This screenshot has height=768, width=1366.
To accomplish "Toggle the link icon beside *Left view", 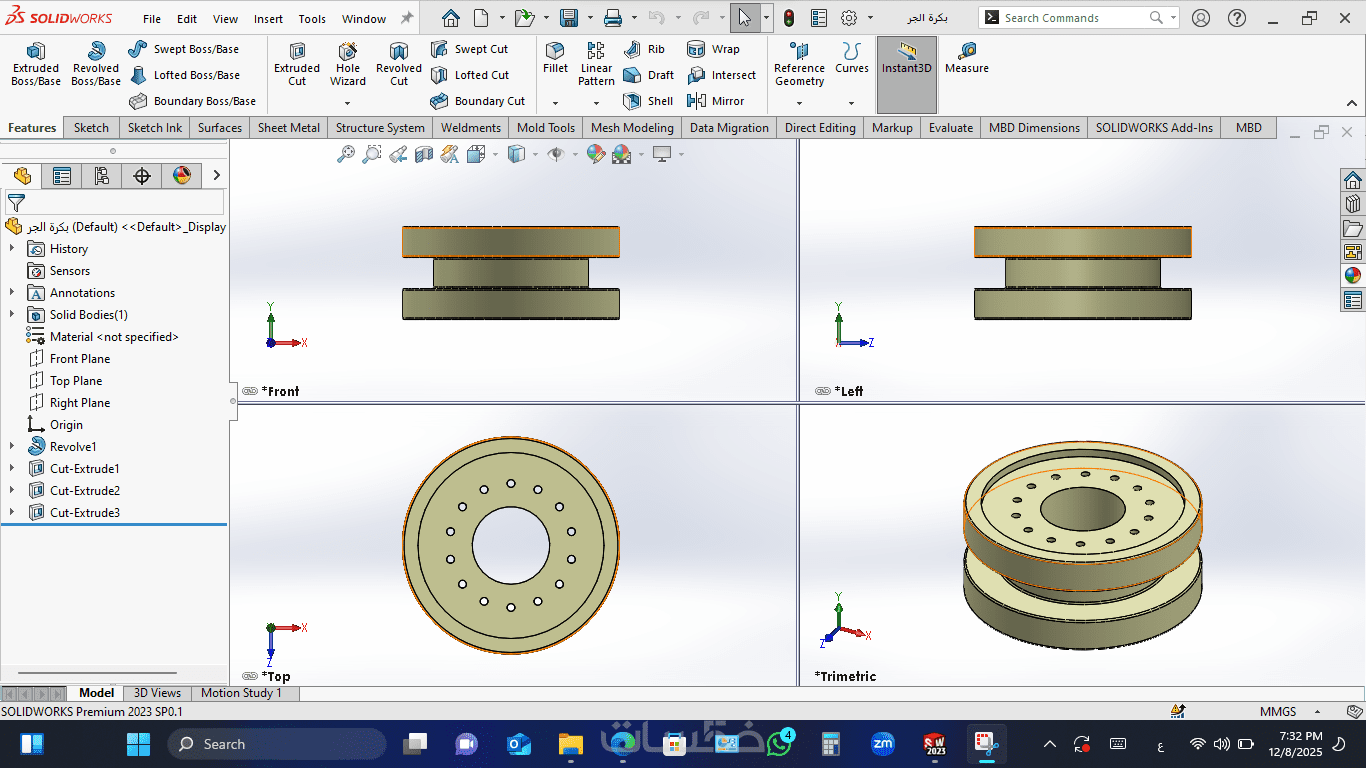I will tap(823, 391).
